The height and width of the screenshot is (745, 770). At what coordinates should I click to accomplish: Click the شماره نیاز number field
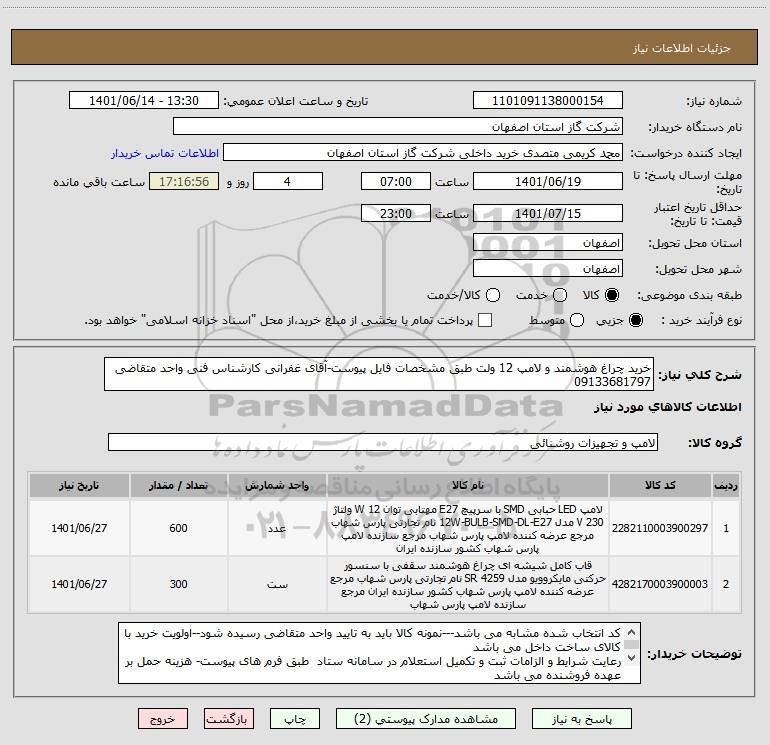tap(548, 101)
